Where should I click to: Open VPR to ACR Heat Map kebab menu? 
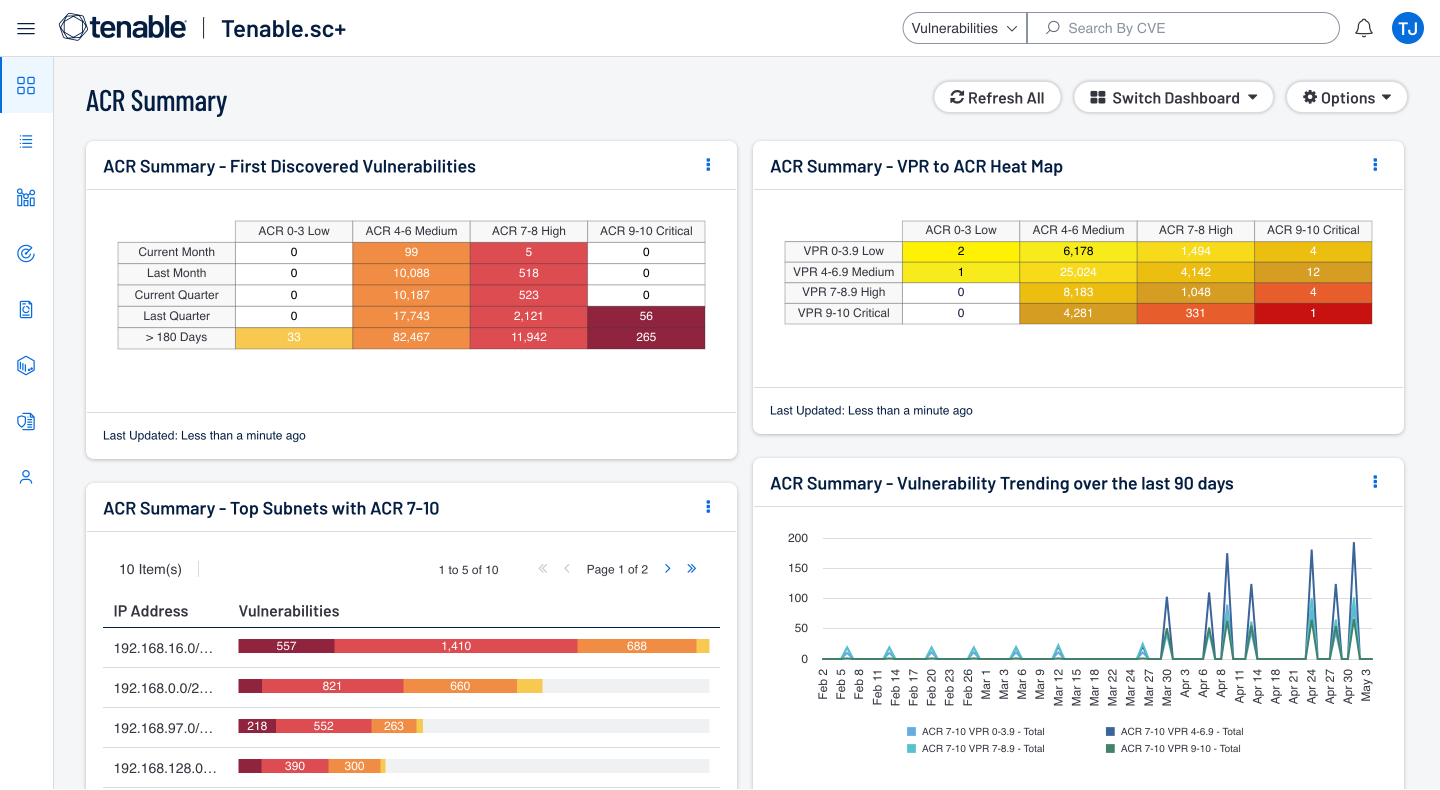1375,165
